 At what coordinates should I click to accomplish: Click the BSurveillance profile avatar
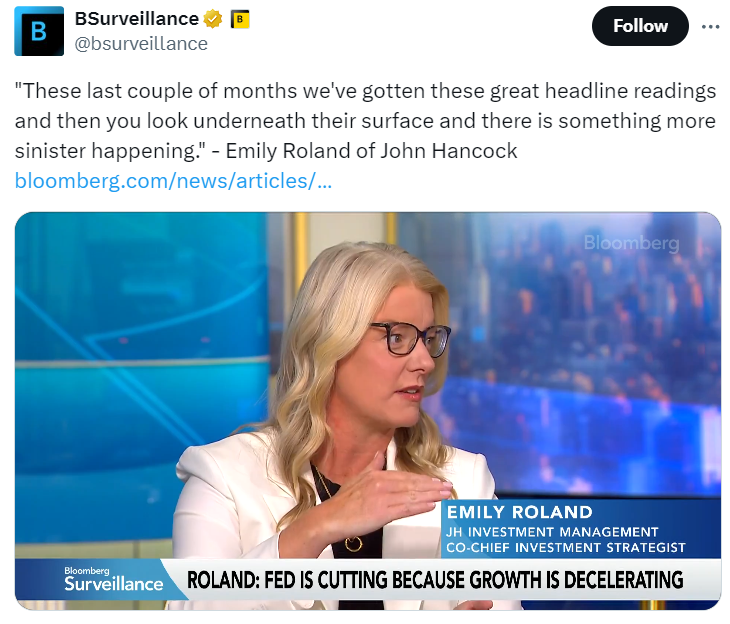[39, 31]
